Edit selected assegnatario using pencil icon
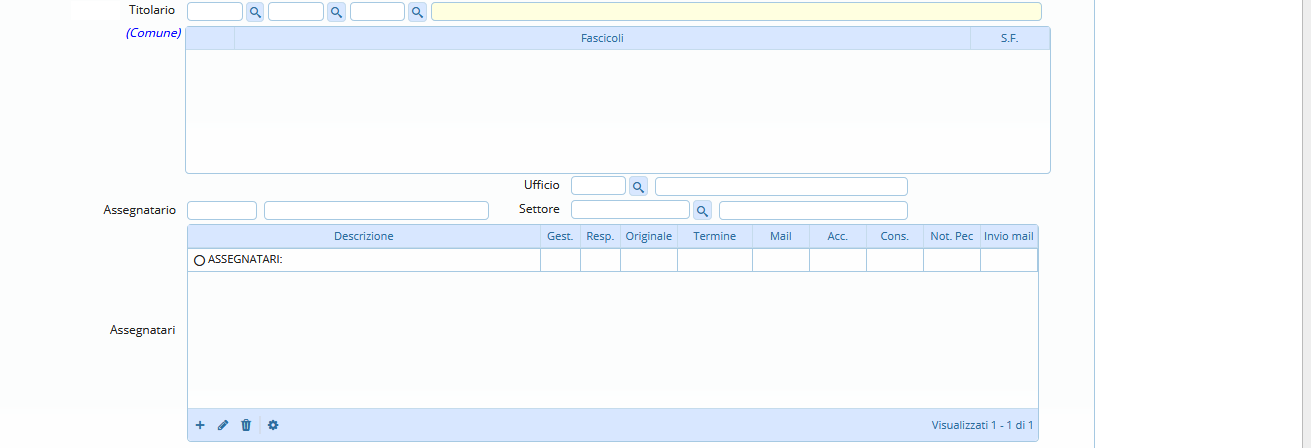Image resolution: width=1311 pixels, height=448 pixels. [223, 425]
